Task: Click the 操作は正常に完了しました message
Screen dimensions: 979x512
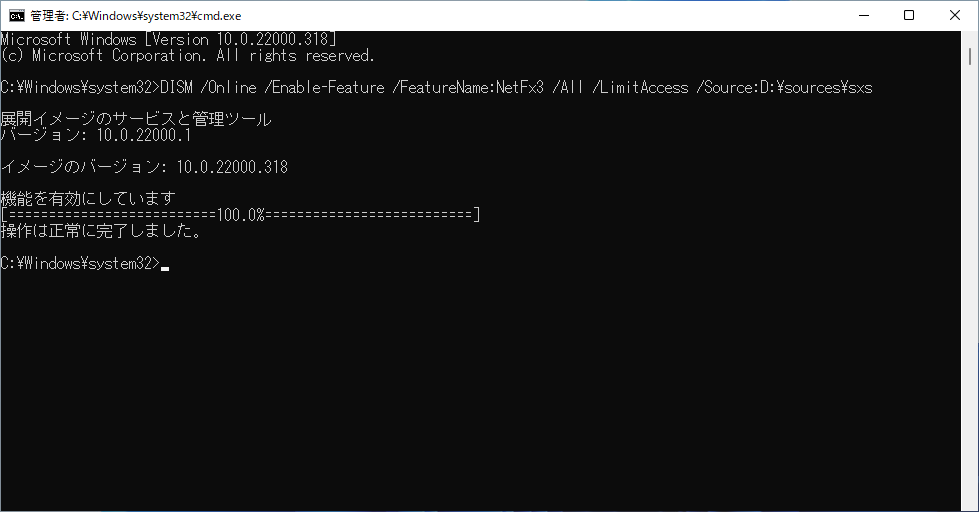Action: (x=100, y=231)
